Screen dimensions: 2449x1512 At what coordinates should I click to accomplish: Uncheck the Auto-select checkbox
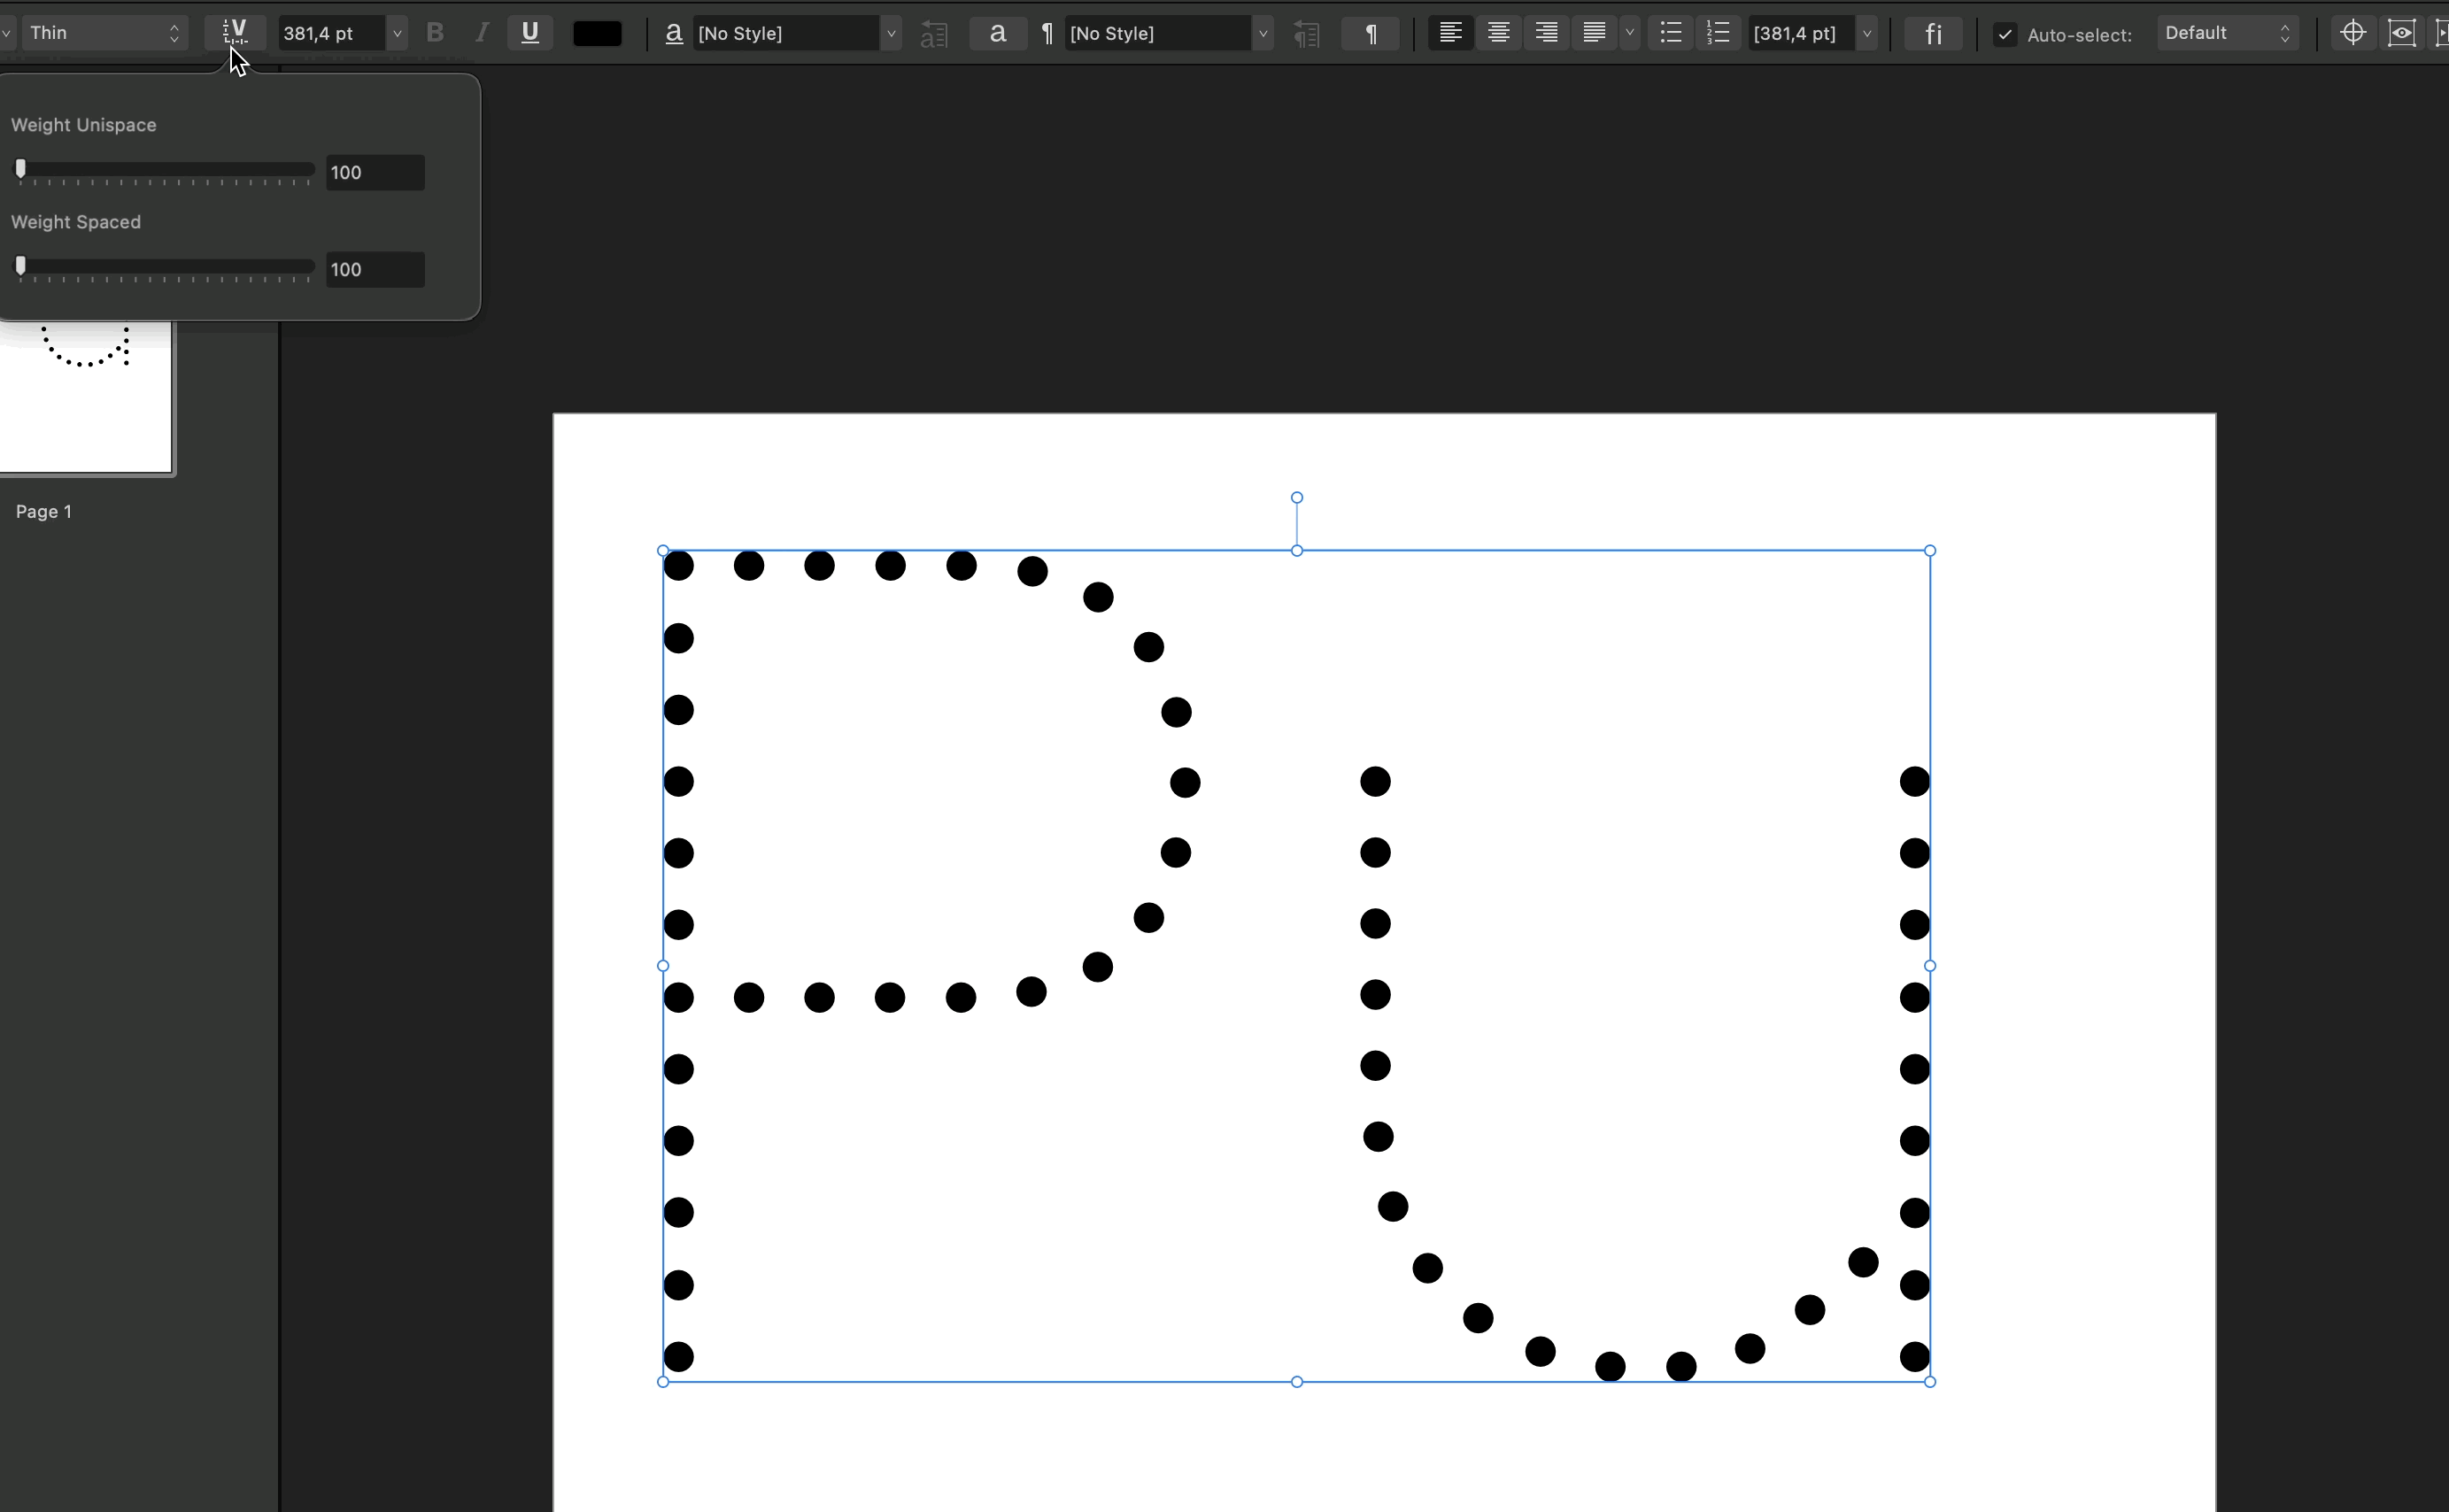click(x=2005, y=35)
